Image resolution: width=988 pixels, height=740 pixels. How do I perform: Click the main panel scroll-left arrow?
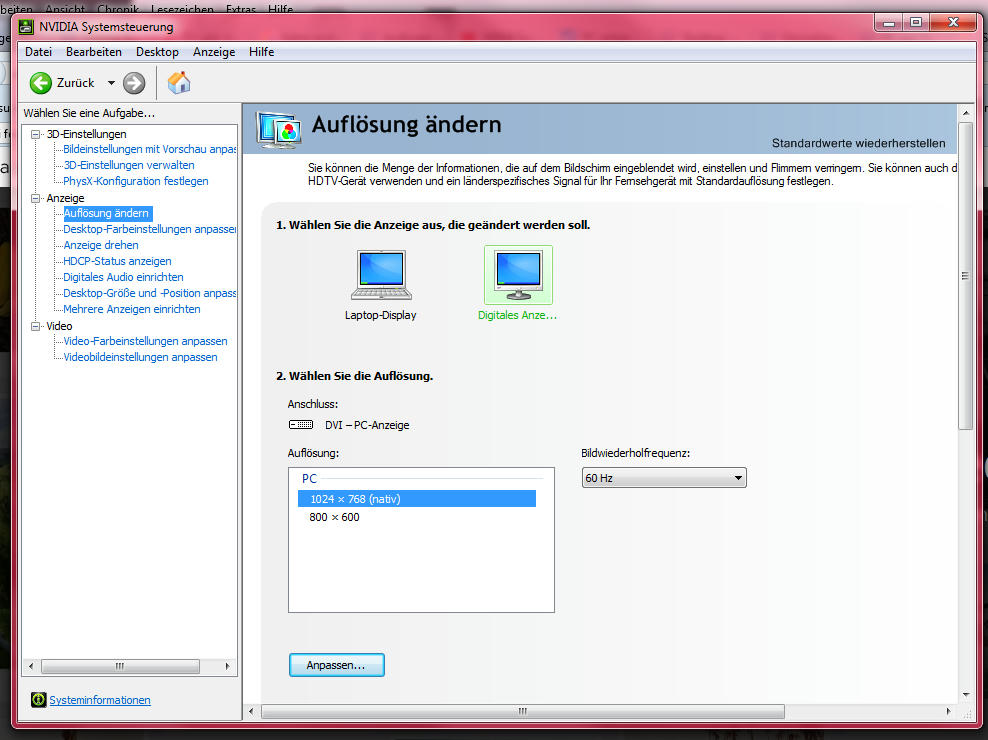point(251,711)
